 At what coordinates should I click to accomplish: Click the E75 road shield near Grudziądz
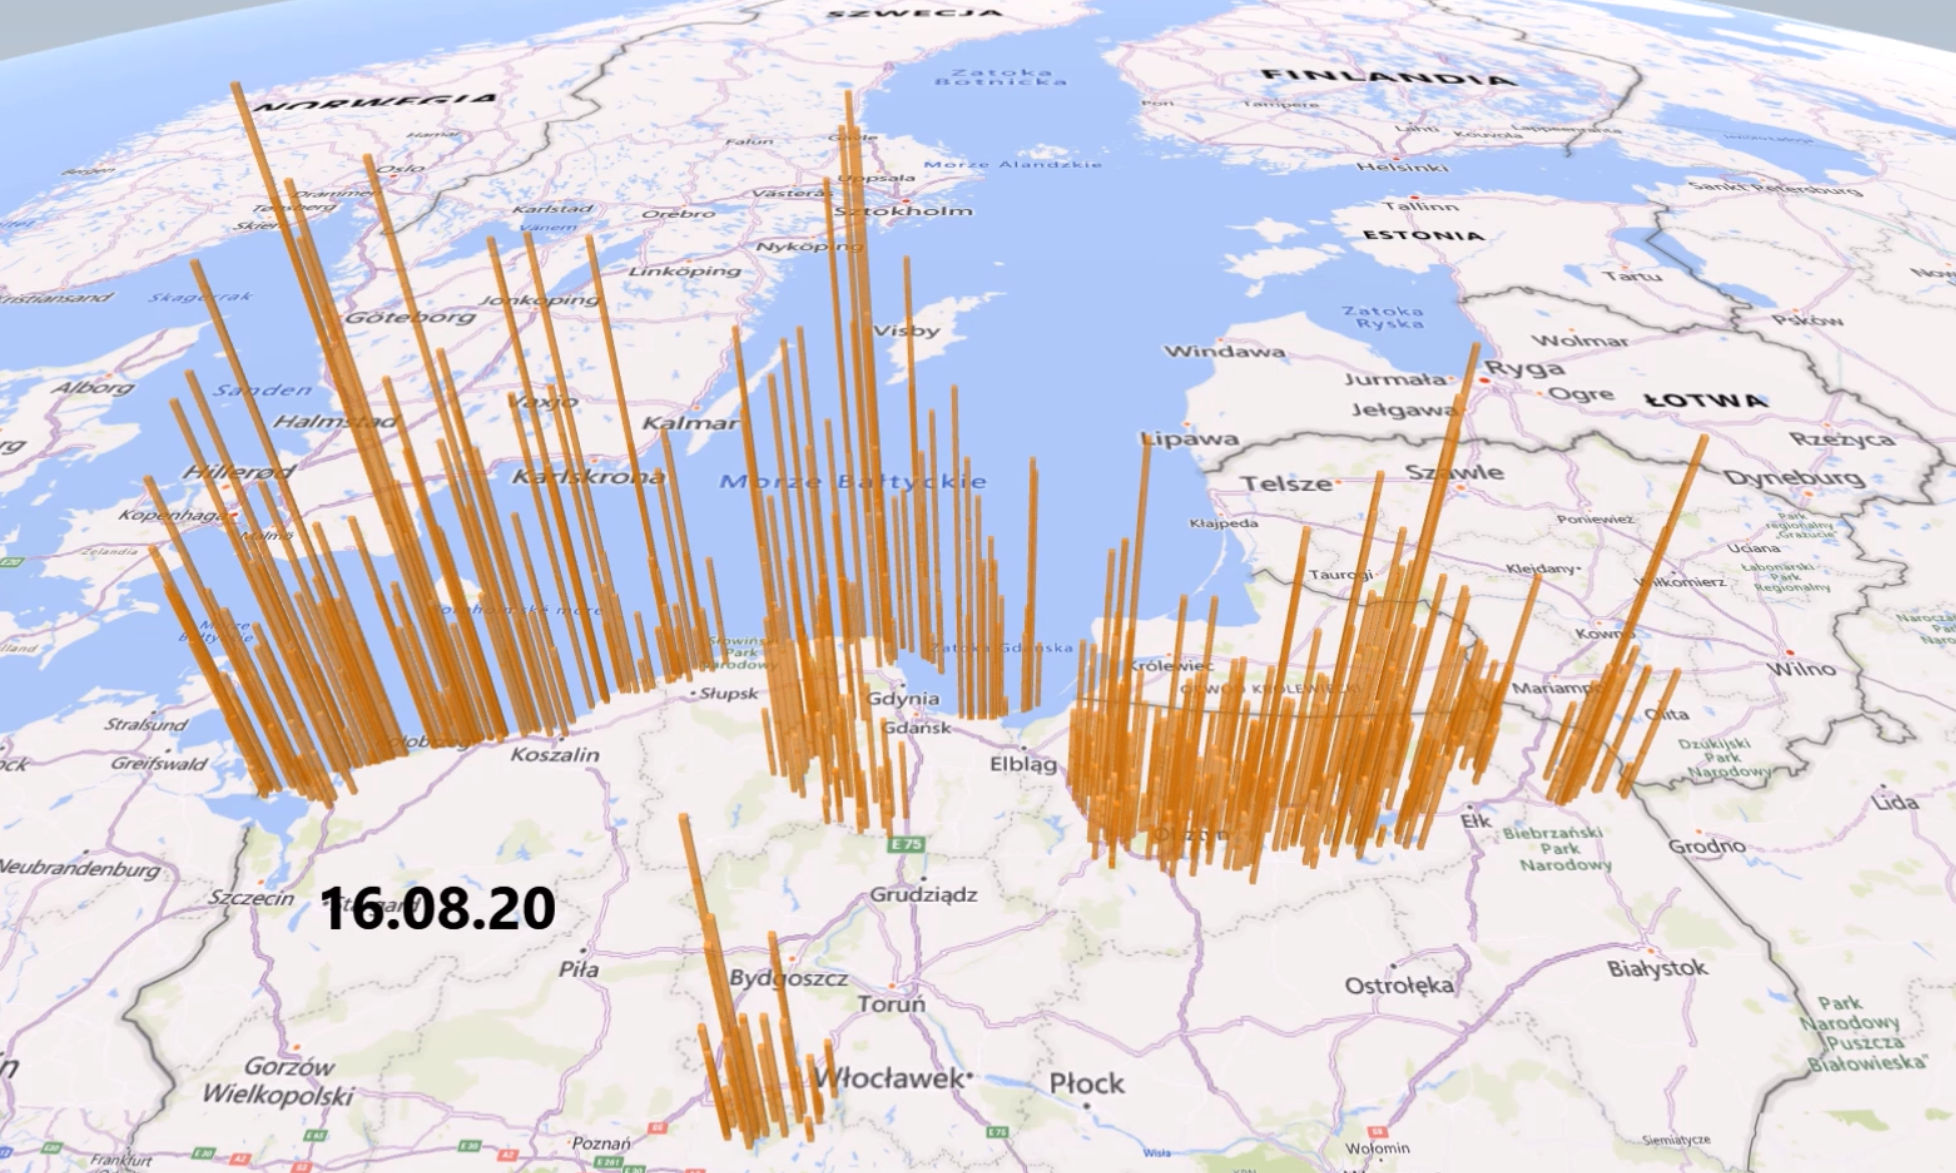pos(906,845)
